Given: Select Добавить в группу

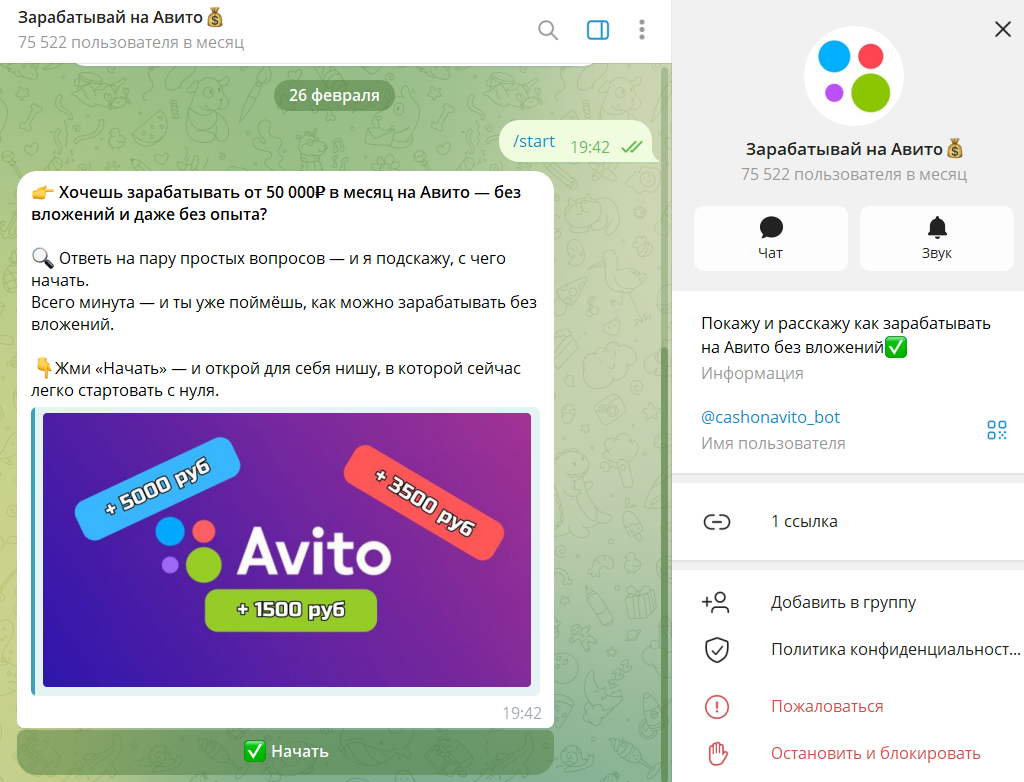Looking at the screenshot, I should click(842, 602).
